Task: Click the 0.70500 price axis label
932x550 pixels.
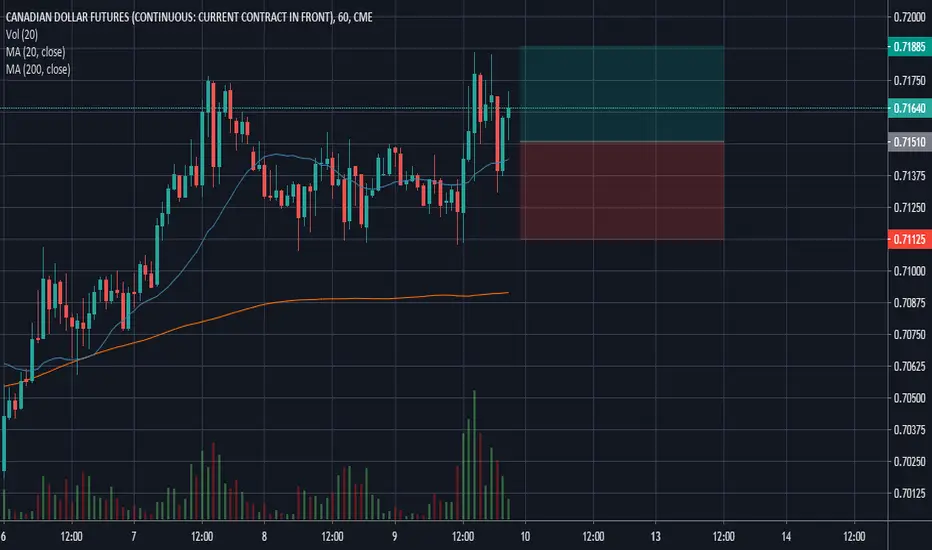Action: click(x=909, y=398)
